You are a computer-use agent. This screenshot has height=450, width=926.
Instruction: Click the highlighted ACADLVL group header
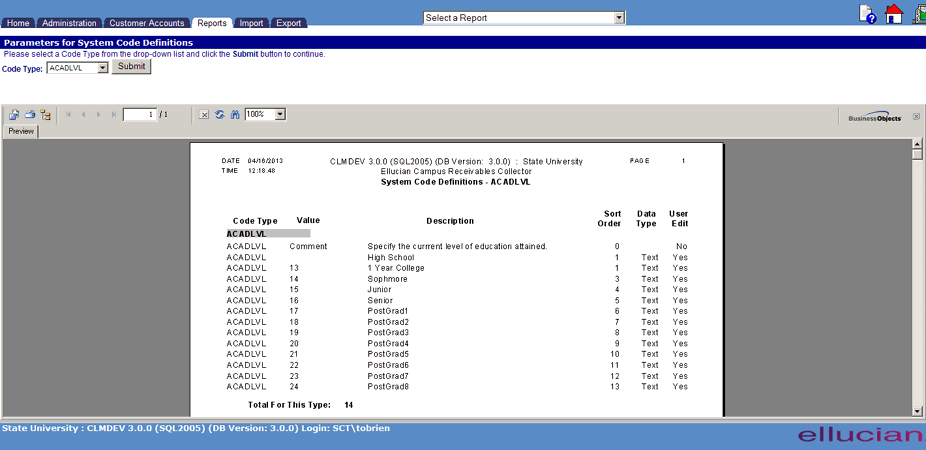[x=268, y=234]
